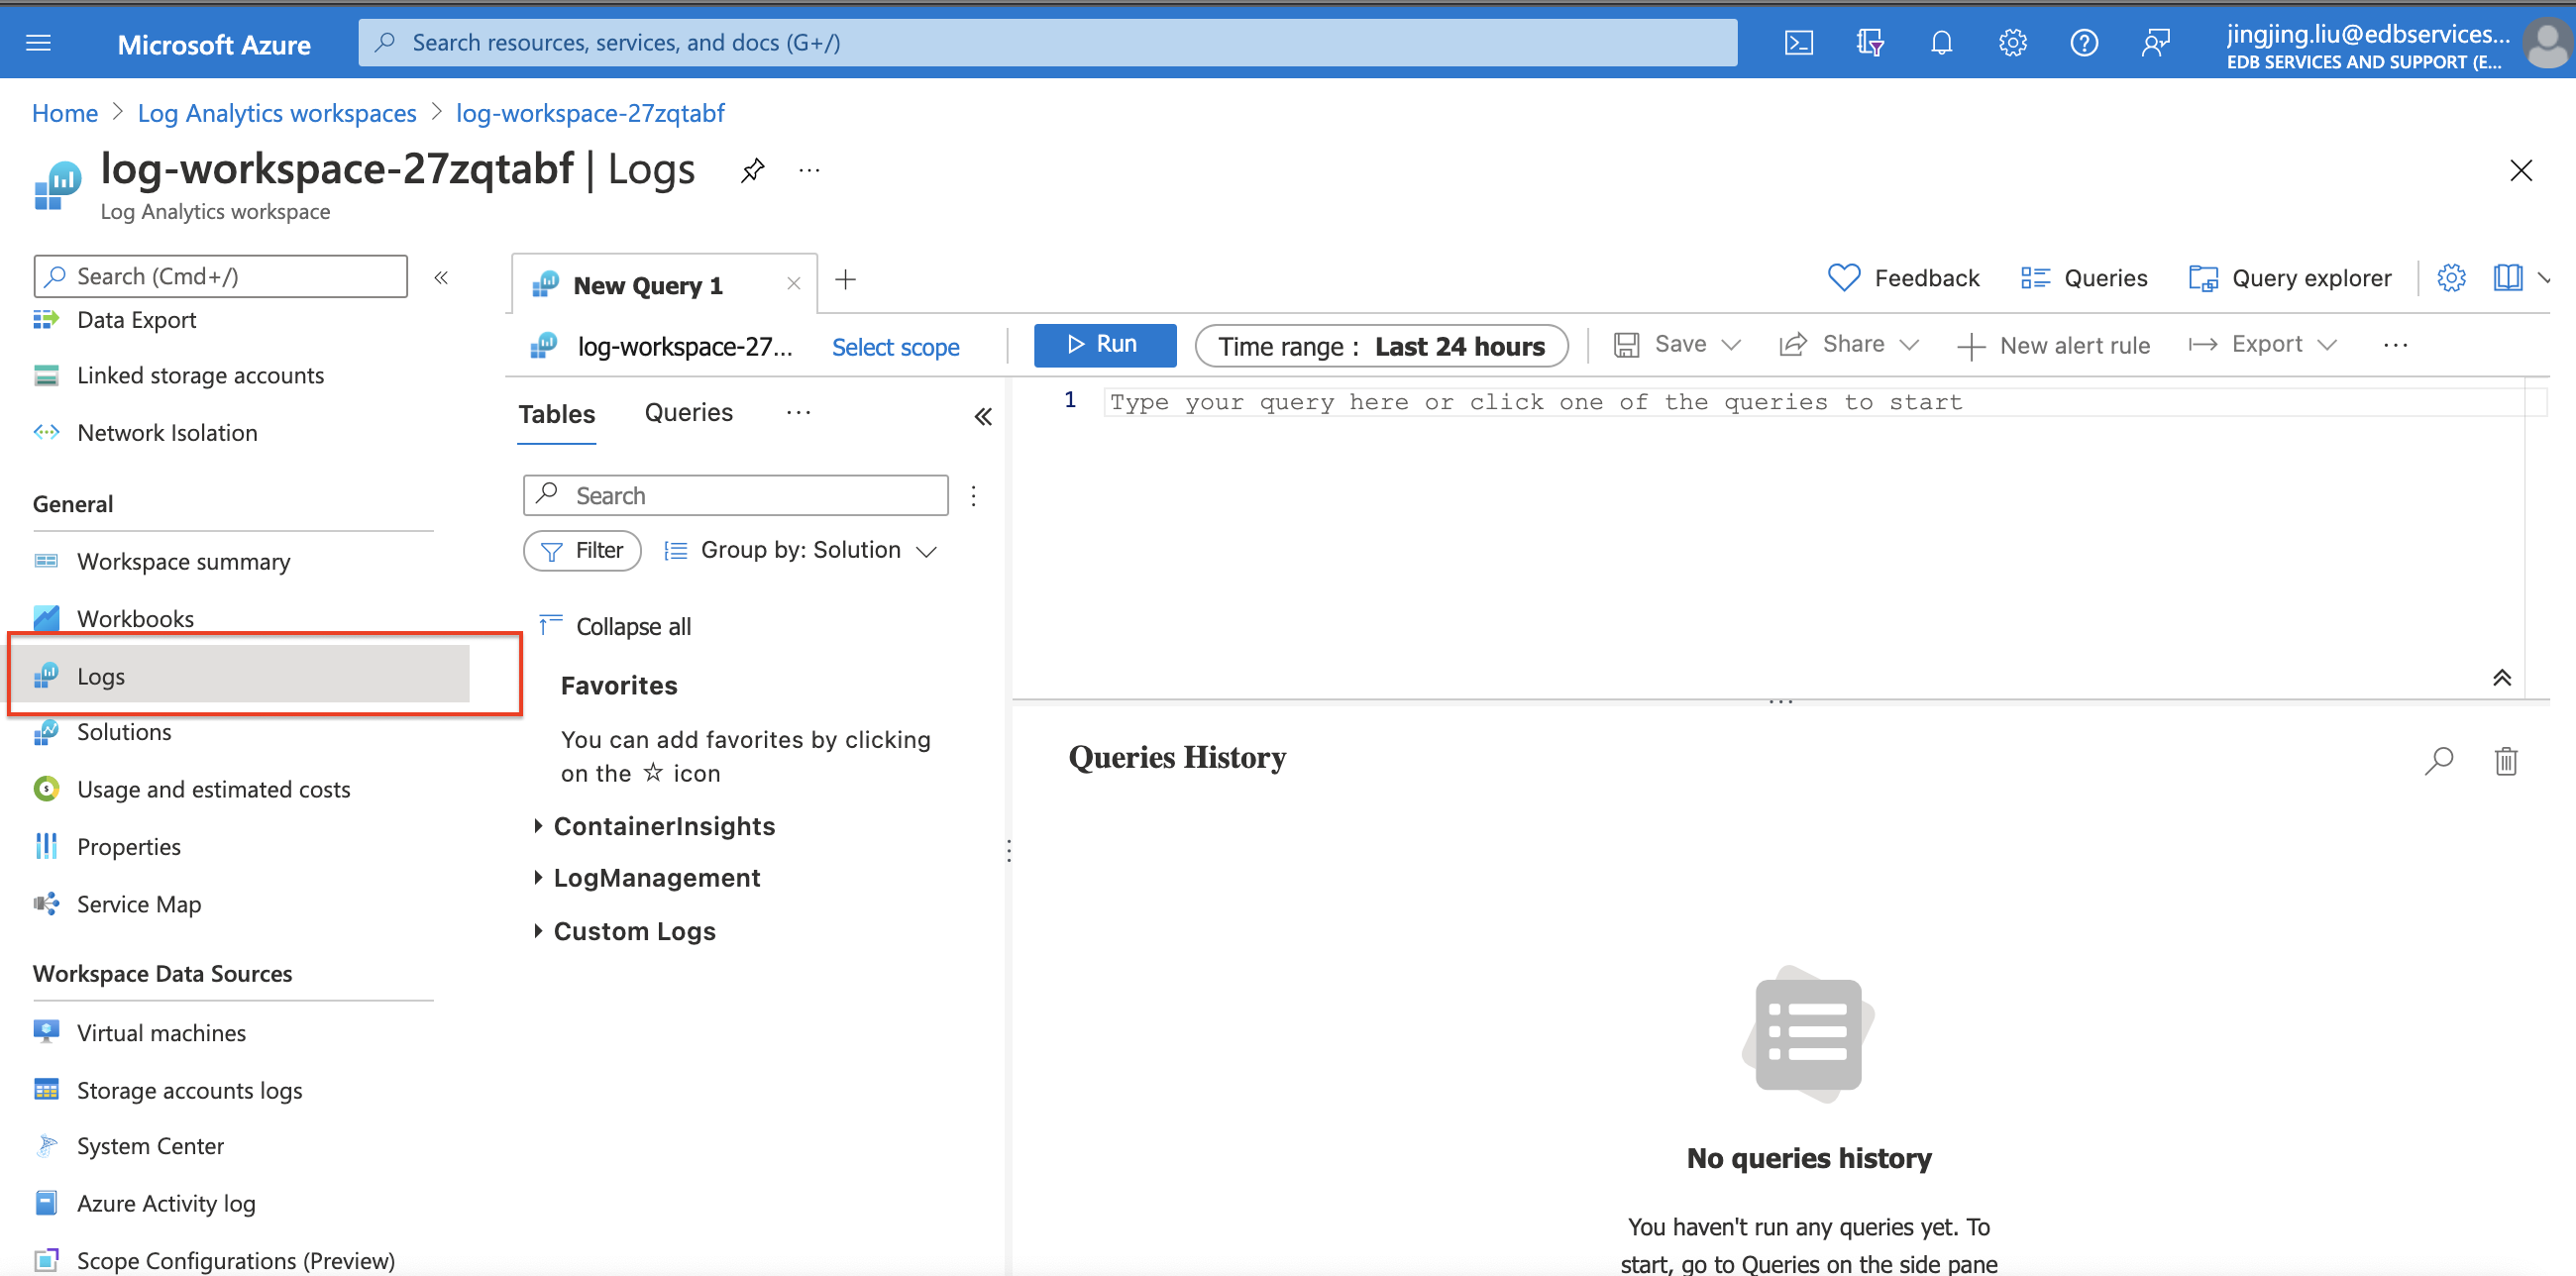The image size is (2576, 1276).
Task: Open the Save dropdown
Action: pos(1677,345)
